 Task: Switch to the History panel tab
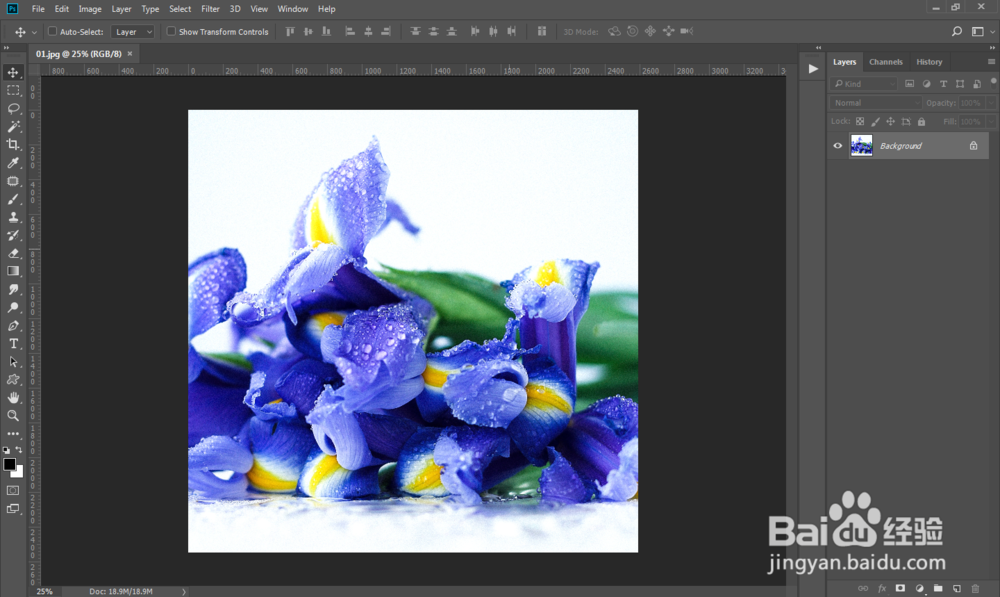pos(929,62)
